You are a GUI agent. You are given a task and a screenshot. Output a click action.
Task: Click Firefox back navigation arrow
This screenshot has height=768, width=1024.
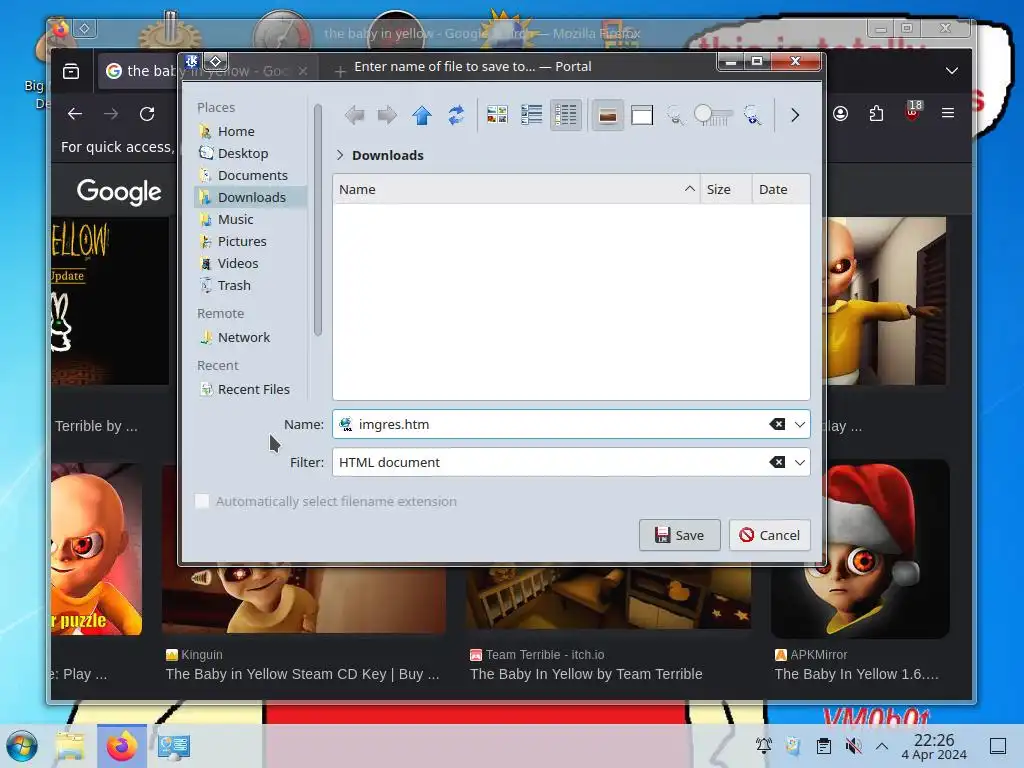75,114
